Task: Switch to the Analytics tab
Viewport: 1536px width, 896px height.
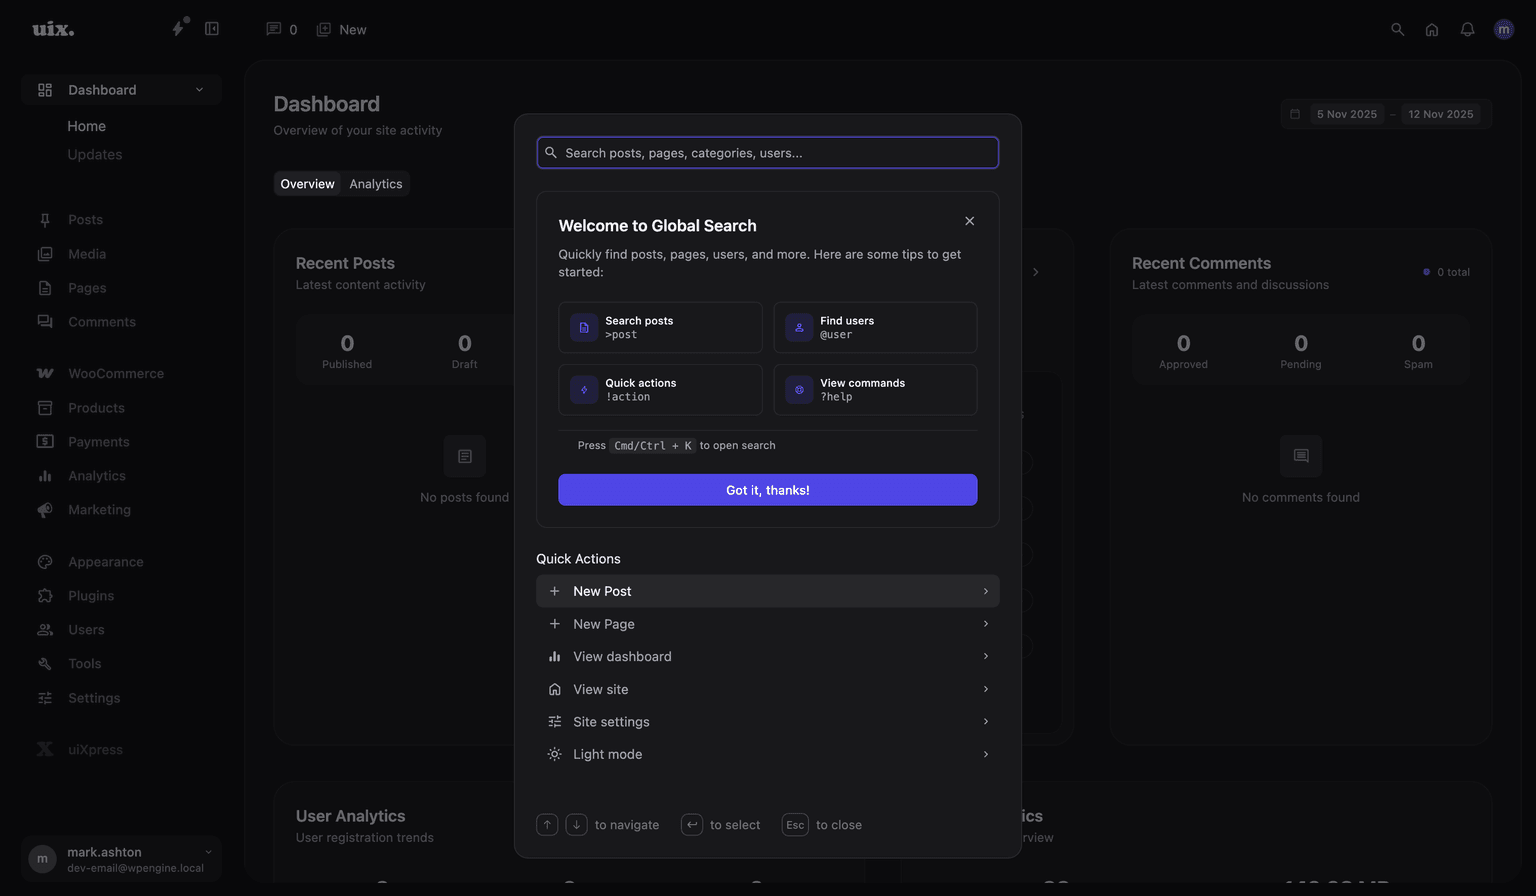Action: 376,183
